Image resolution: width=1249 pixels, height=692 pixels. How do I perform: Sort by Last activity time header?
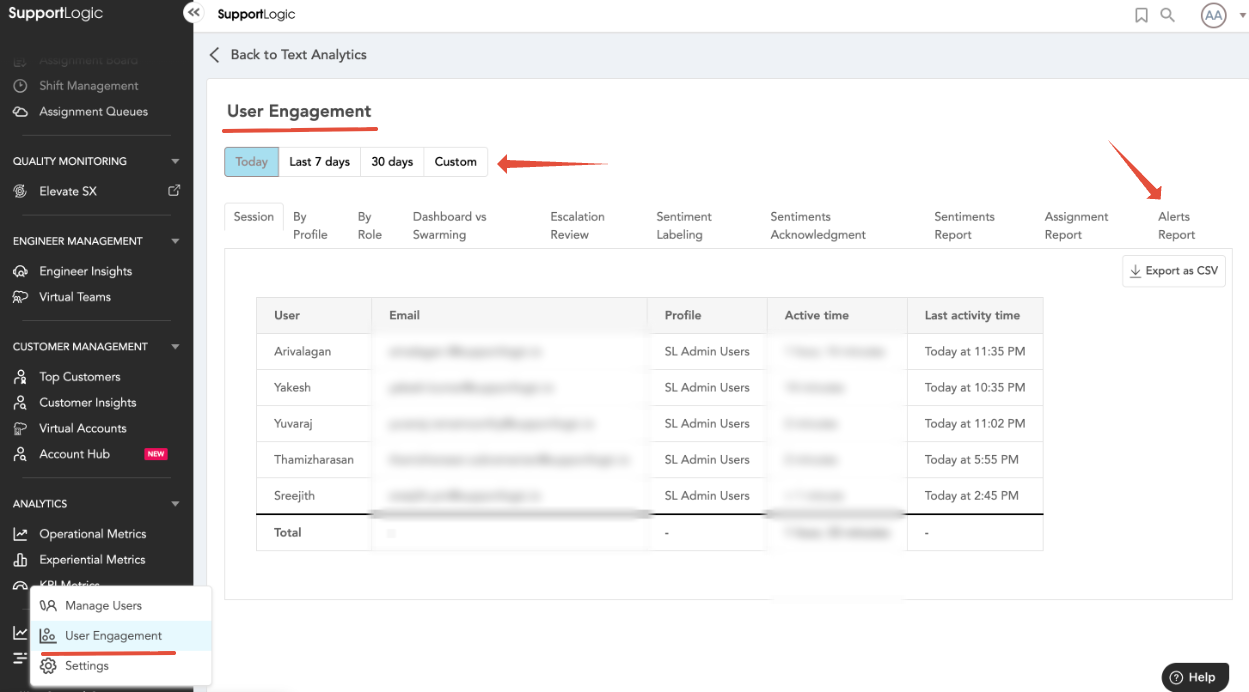(x=975, y=315)
